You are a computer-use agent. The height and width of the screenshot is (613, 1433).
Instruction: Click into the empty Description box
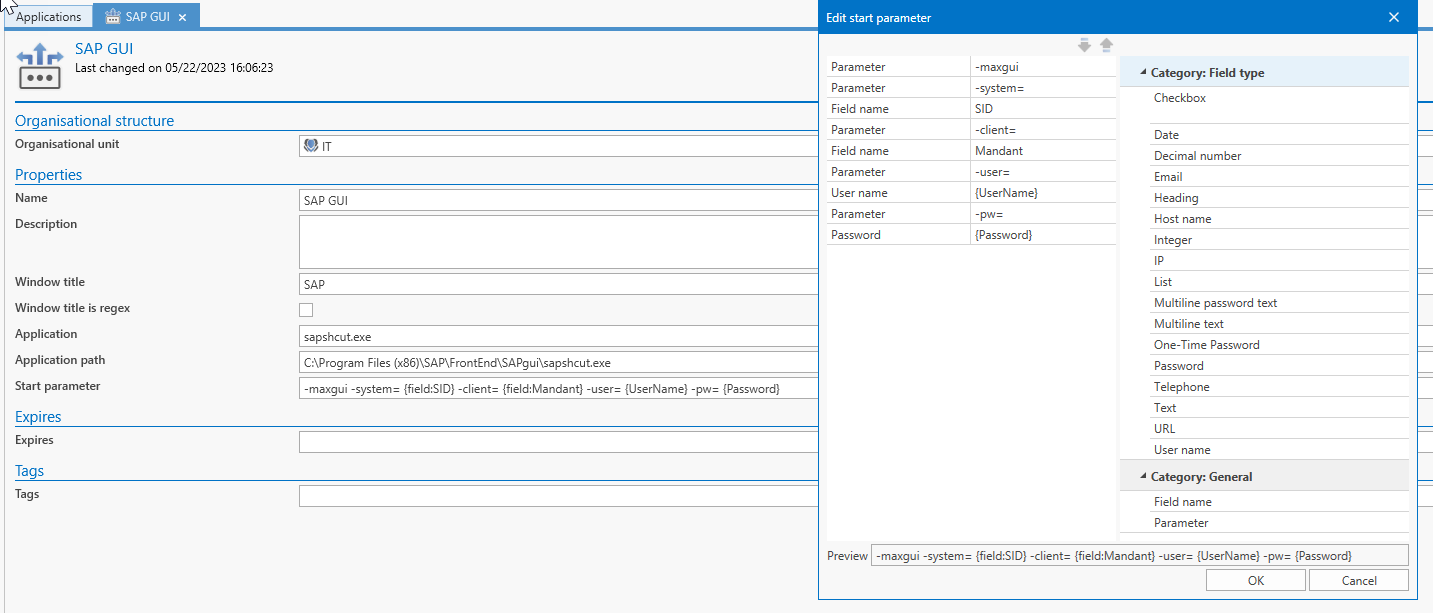coord(558,242)
